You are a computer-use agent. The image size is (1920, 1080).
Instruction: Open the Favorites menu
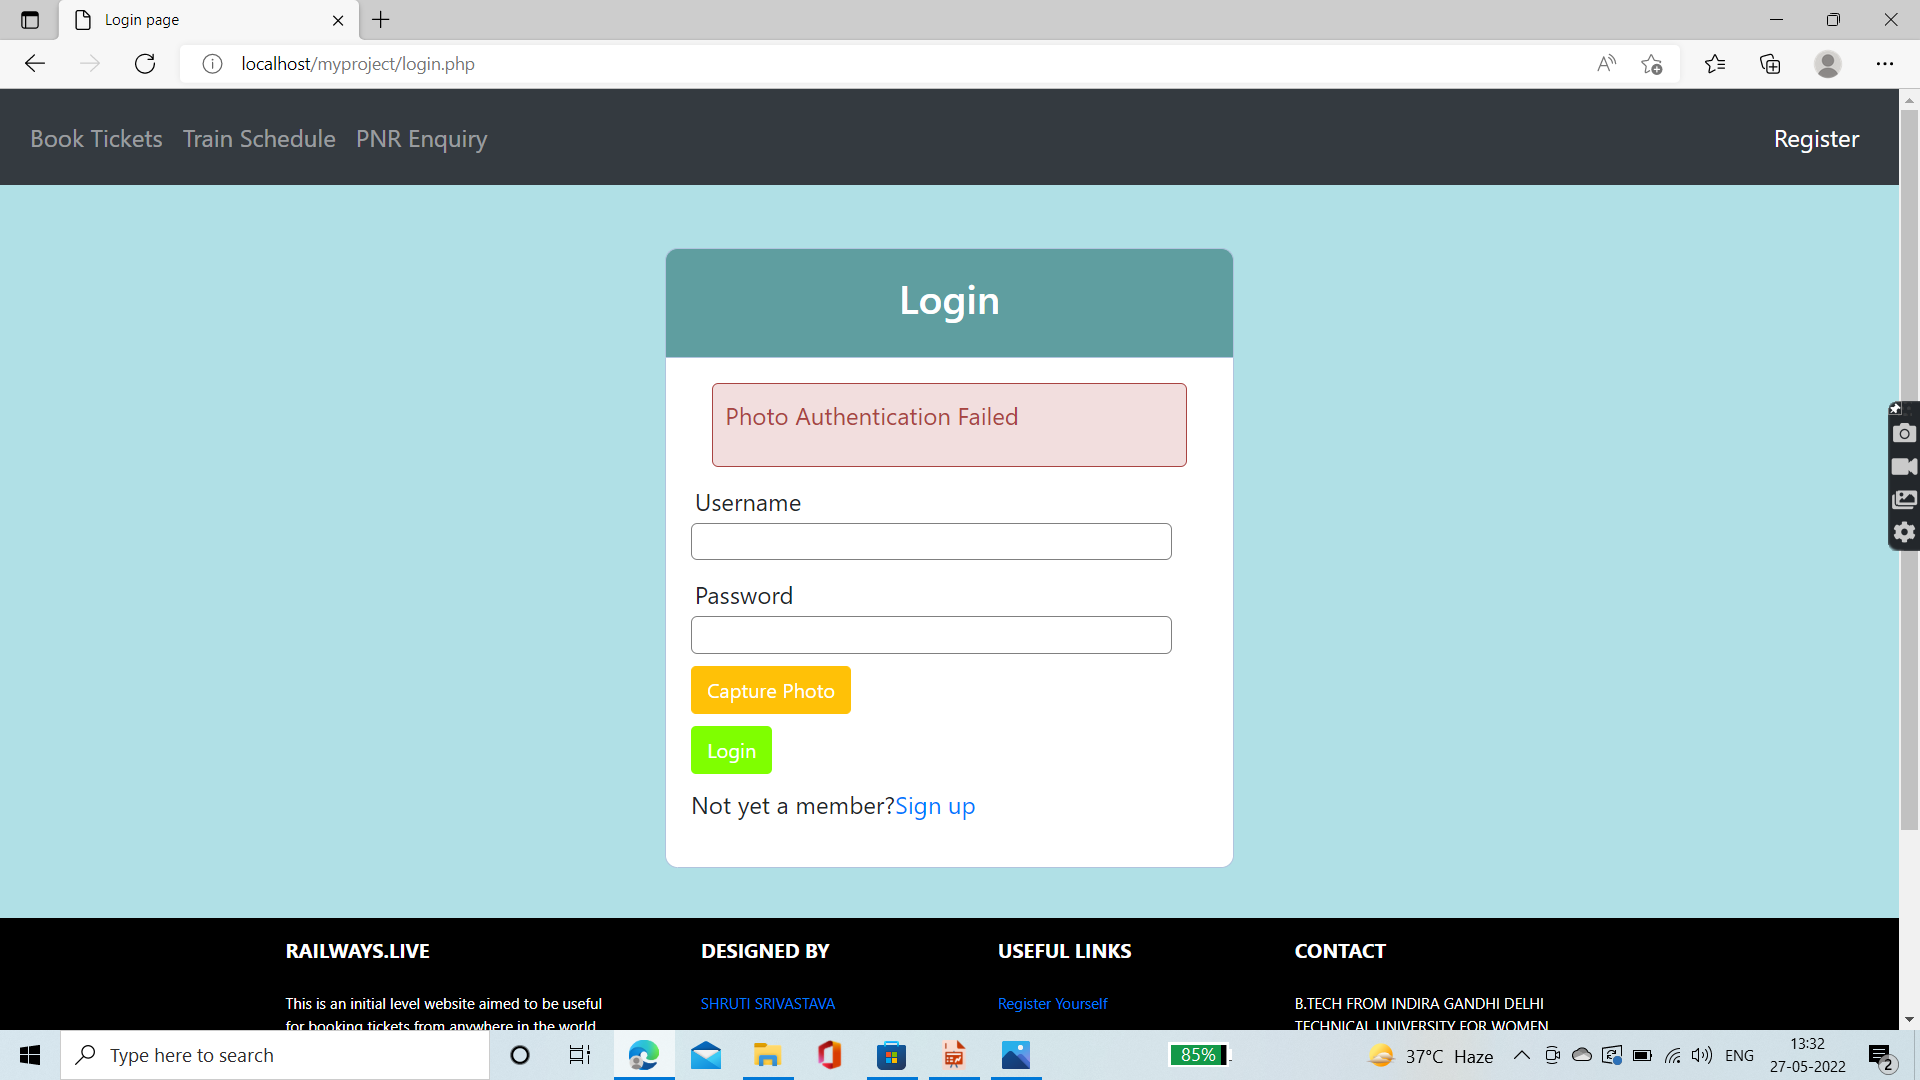[x=1716, y=63]
